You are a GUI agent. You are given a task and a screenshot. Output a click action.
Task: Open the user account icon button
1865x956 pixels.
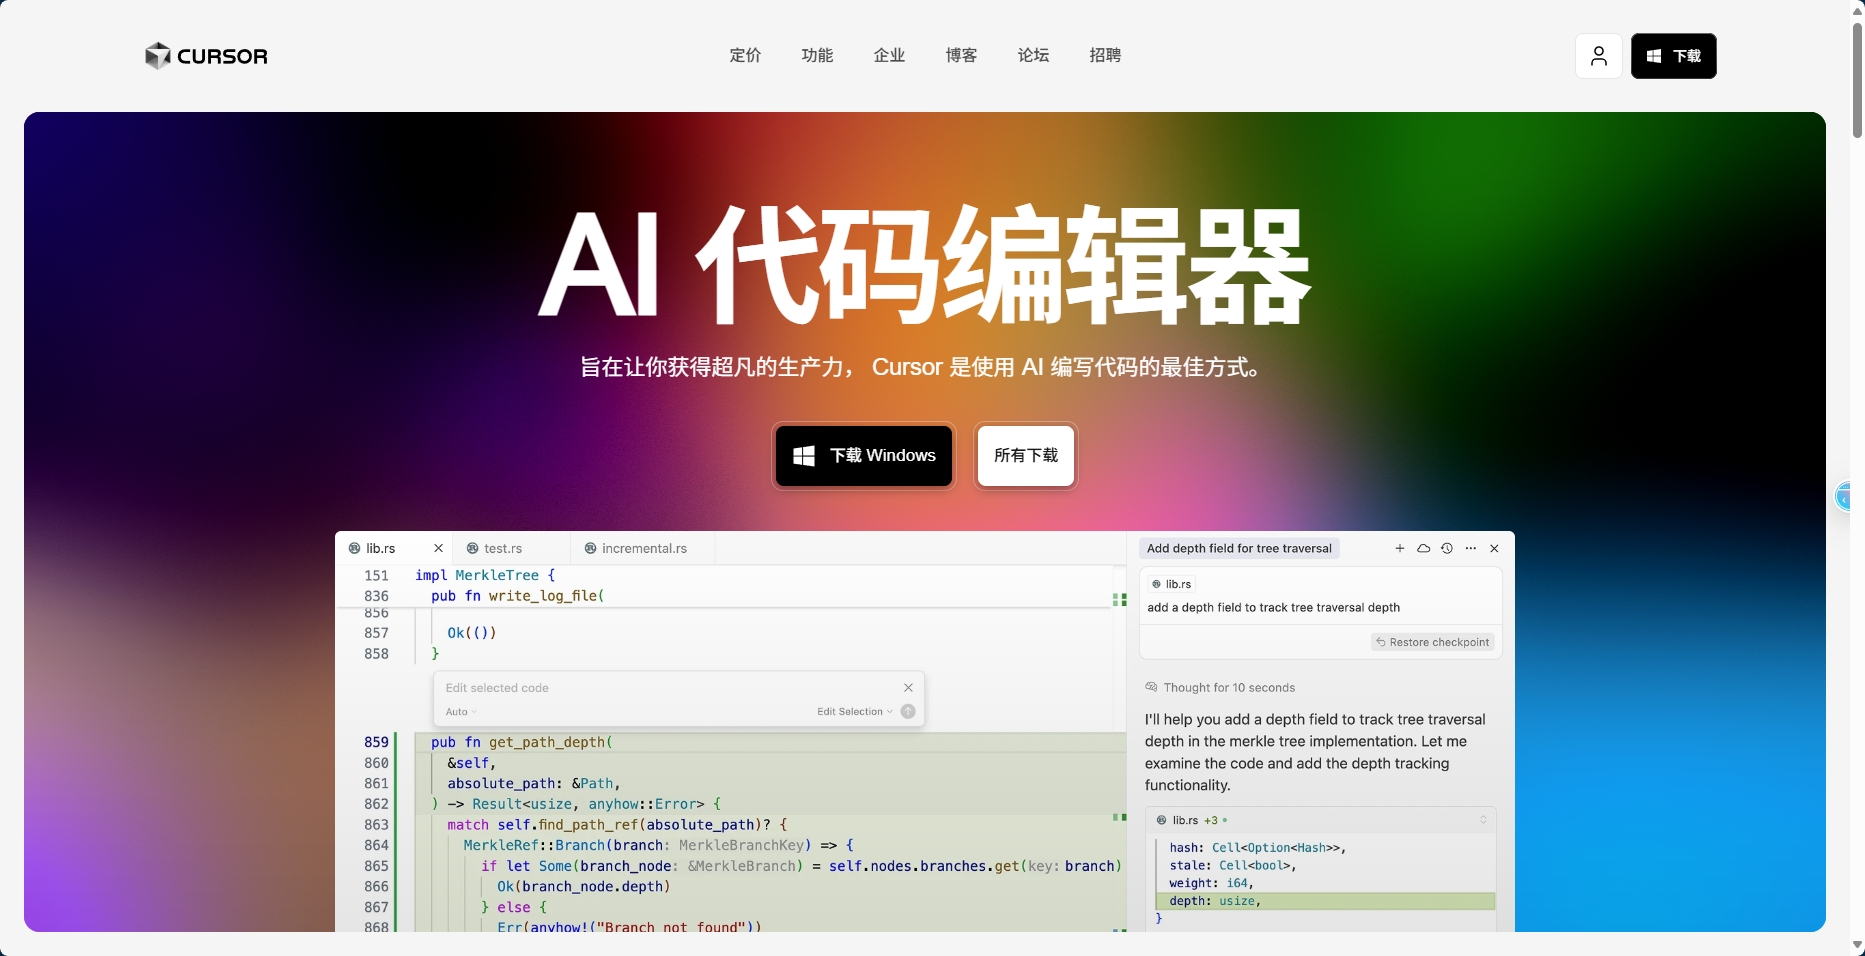pyautogui.click(x=1599, y=56)
